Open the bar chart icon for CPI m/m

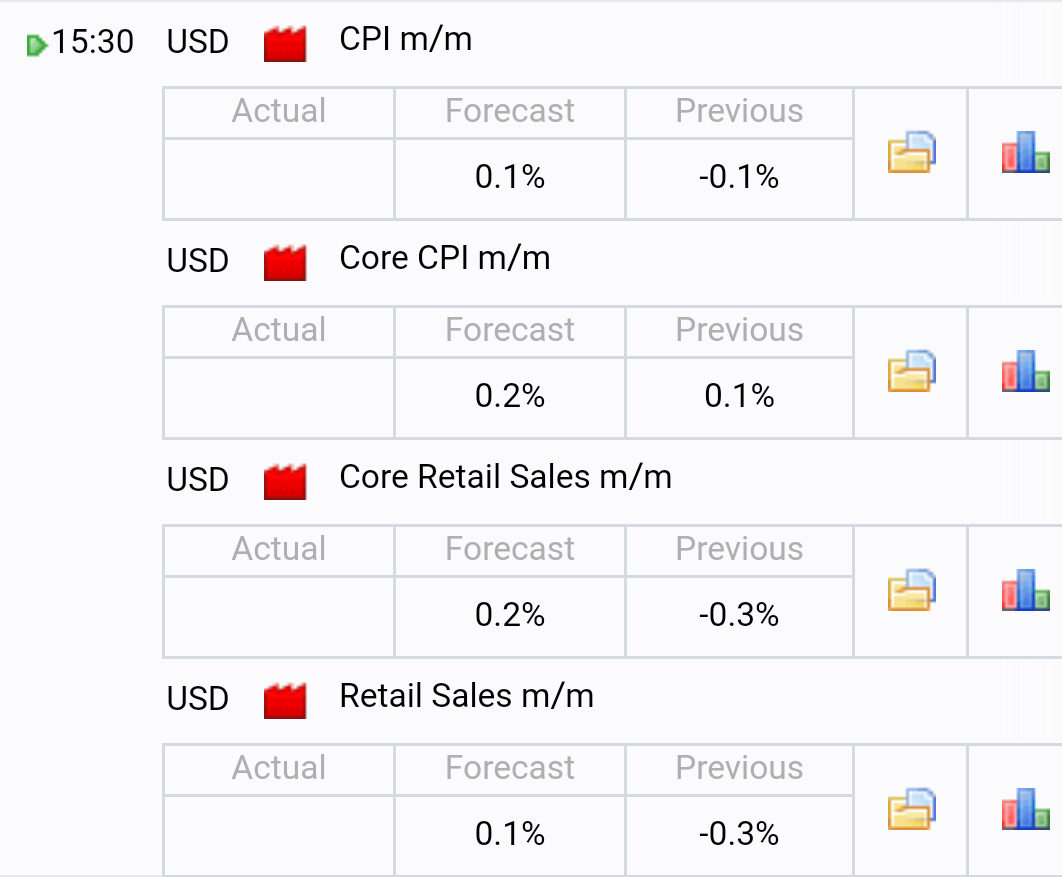click(x=1025, y=152)
